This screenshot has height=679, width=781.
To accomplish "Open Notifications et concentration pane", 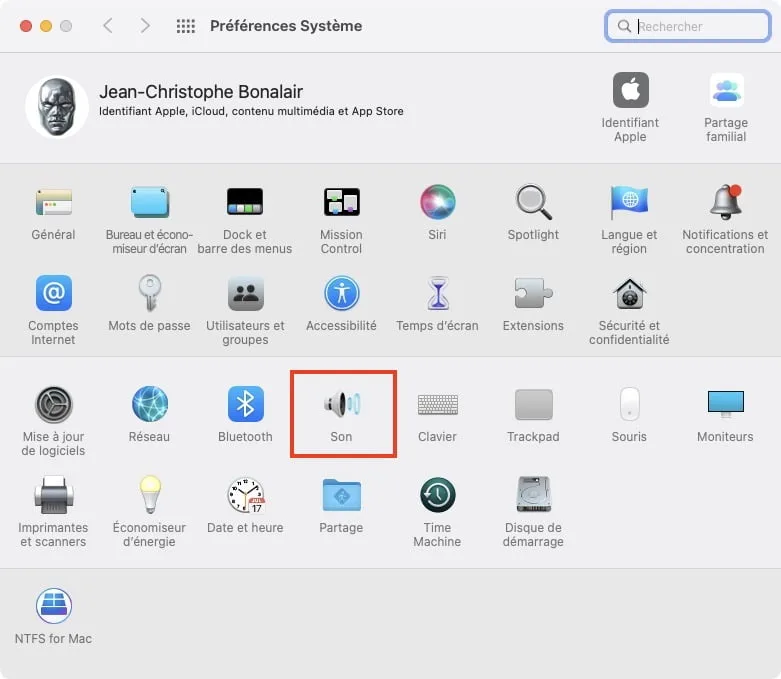I will [725, 202].
